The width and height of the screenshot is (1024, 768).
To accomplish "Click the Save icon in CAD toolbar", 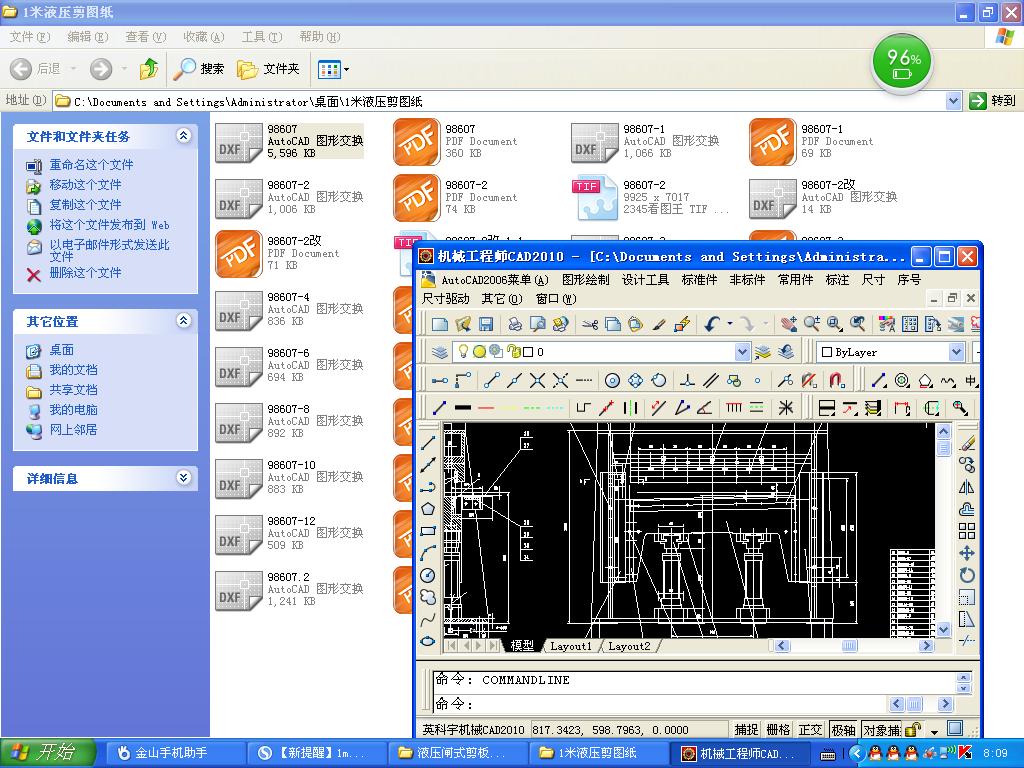I will [x=486, y=324].
